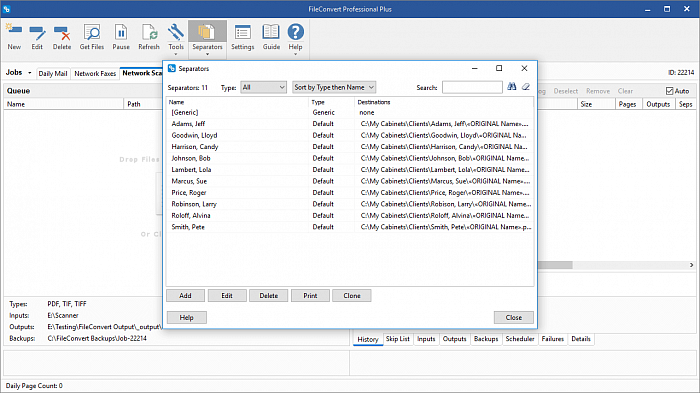Open Help in Separators dialog

coord(187,318)
